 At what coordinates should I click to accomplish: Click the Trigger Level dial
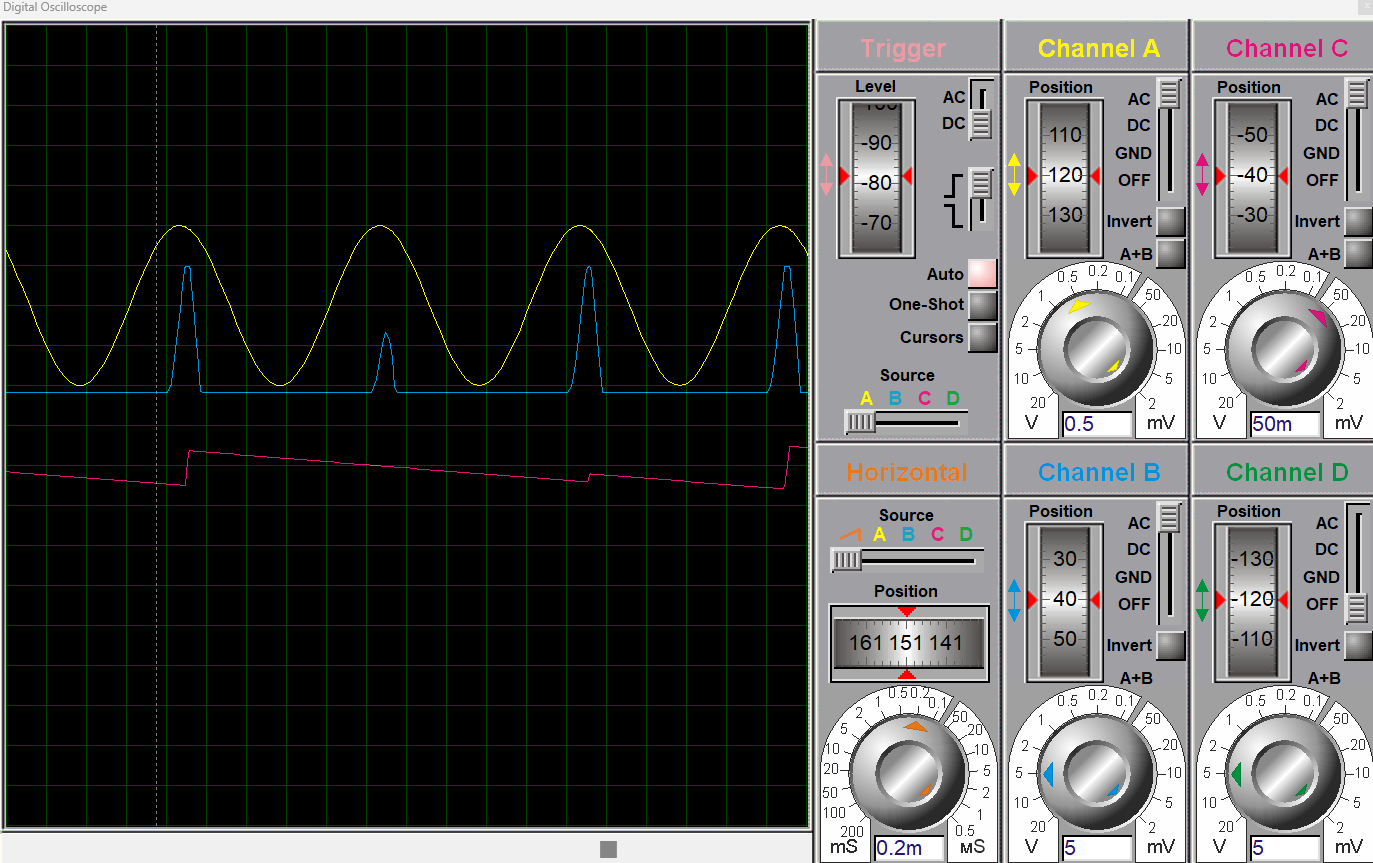pyautogui.click(x=877, y=177)
